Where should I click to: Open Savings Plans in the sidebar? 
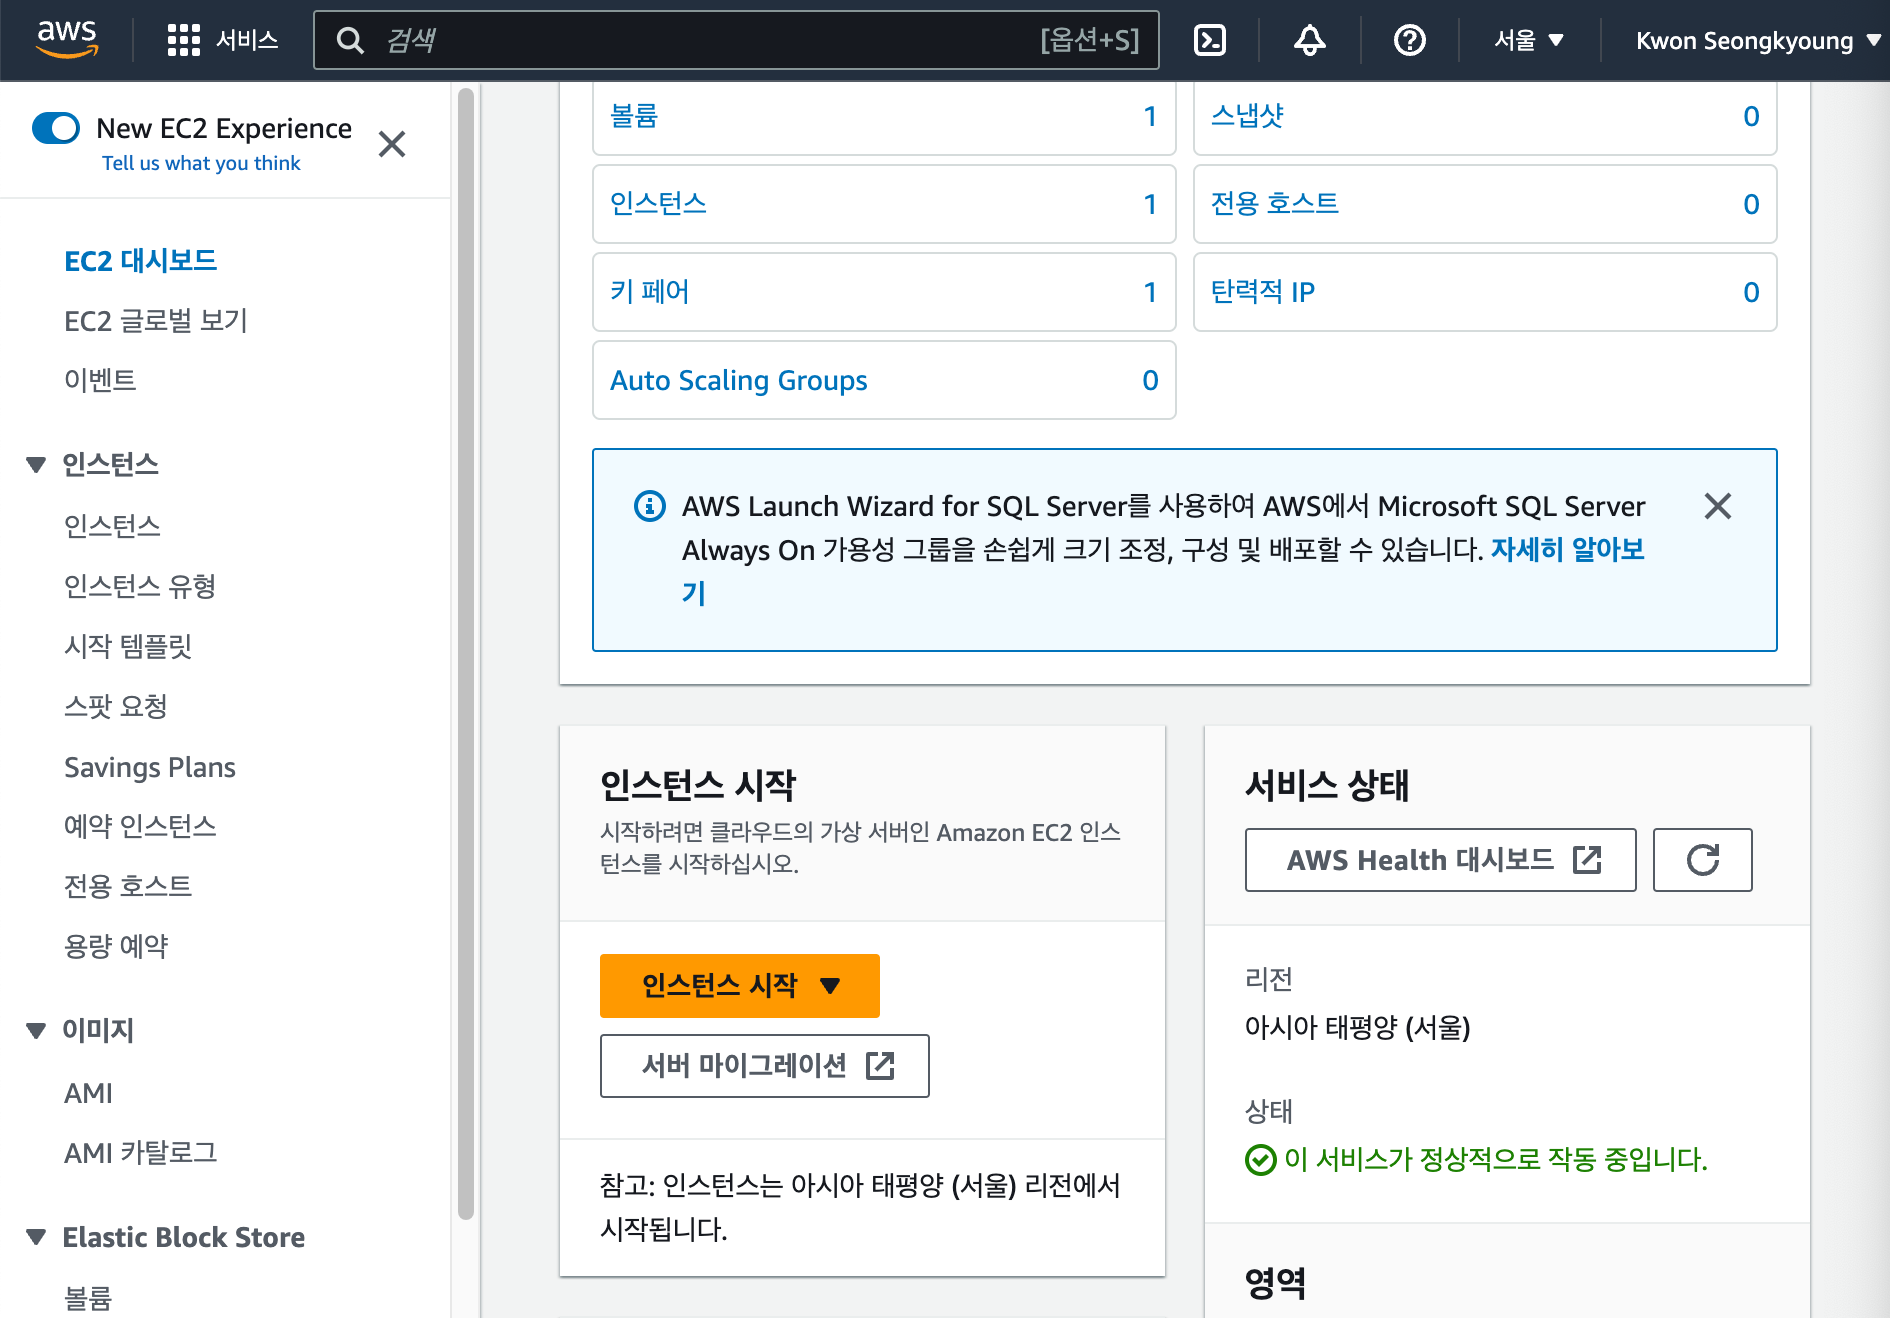pyautogui.click(x=150, y=767)
